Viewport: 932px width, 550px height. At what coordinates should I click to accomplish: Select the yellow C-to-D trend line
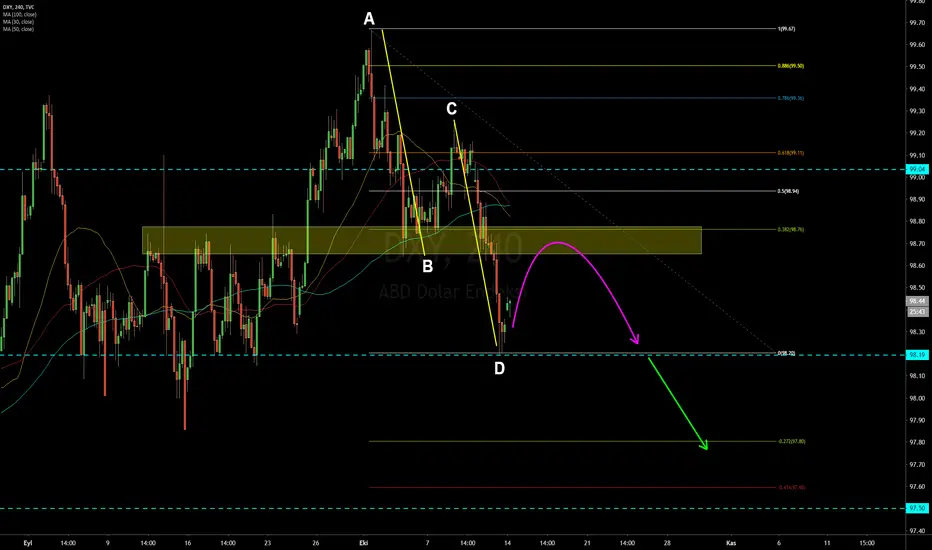[476, 233]
